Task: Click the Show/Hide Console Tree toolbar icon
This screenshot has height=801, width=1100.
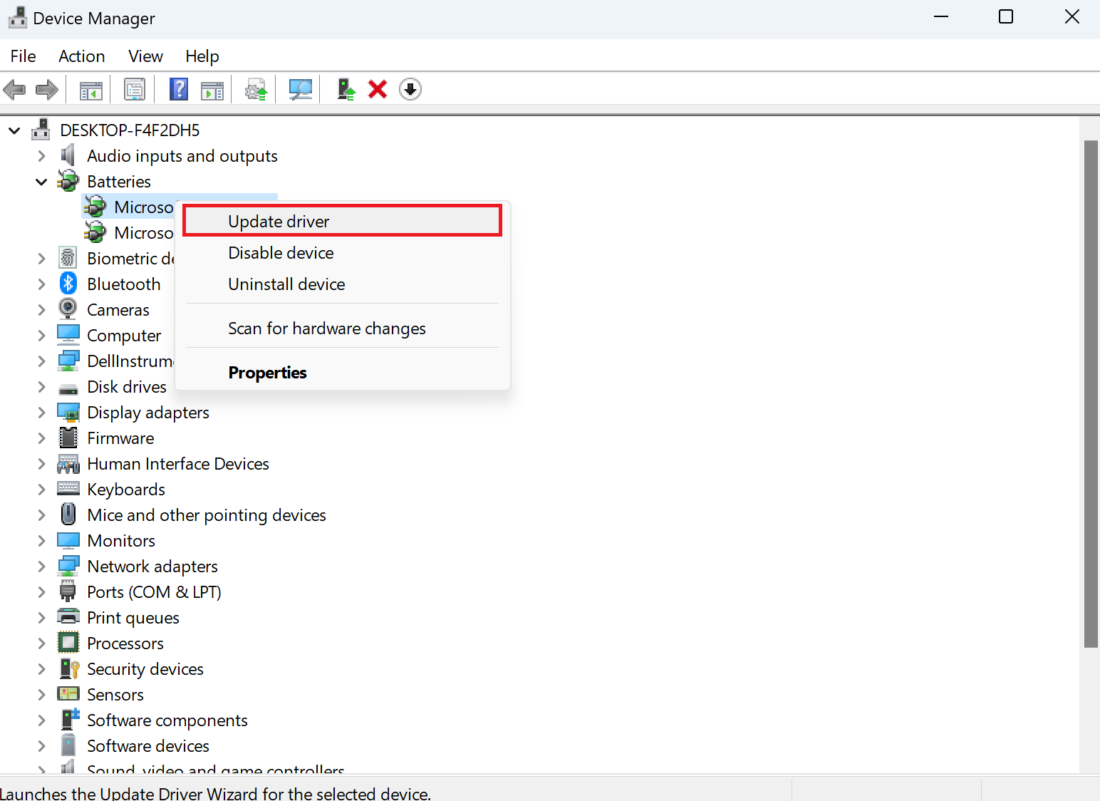Action: [x=91, y=90]
